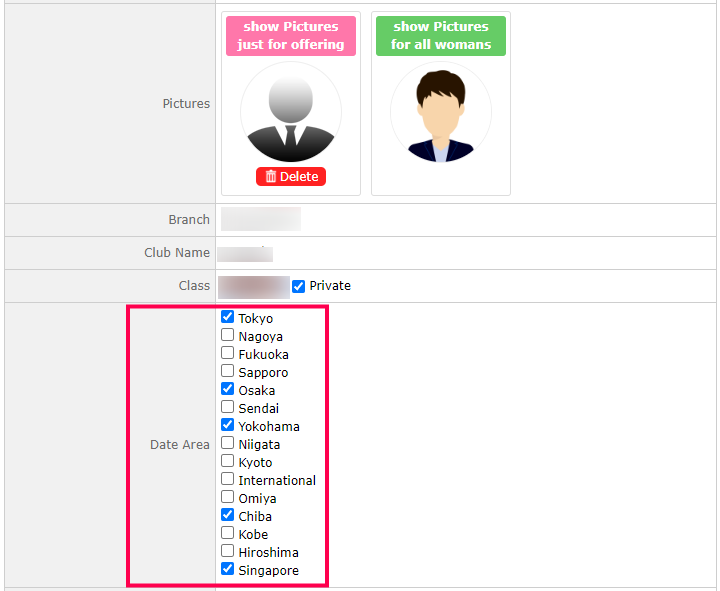Check the Hiroshima checkbox
The height and width of the screenshot is (591, 720).
[x=228, y=551]
